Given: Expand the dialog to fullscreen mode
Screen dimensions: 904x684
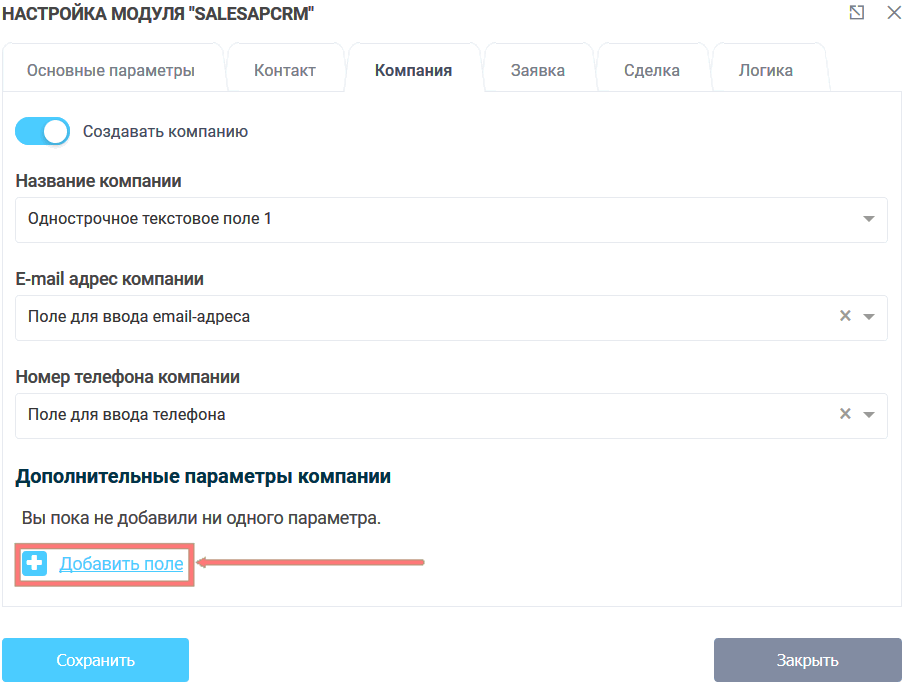Looking at the screenshot, I should [856, 15].
